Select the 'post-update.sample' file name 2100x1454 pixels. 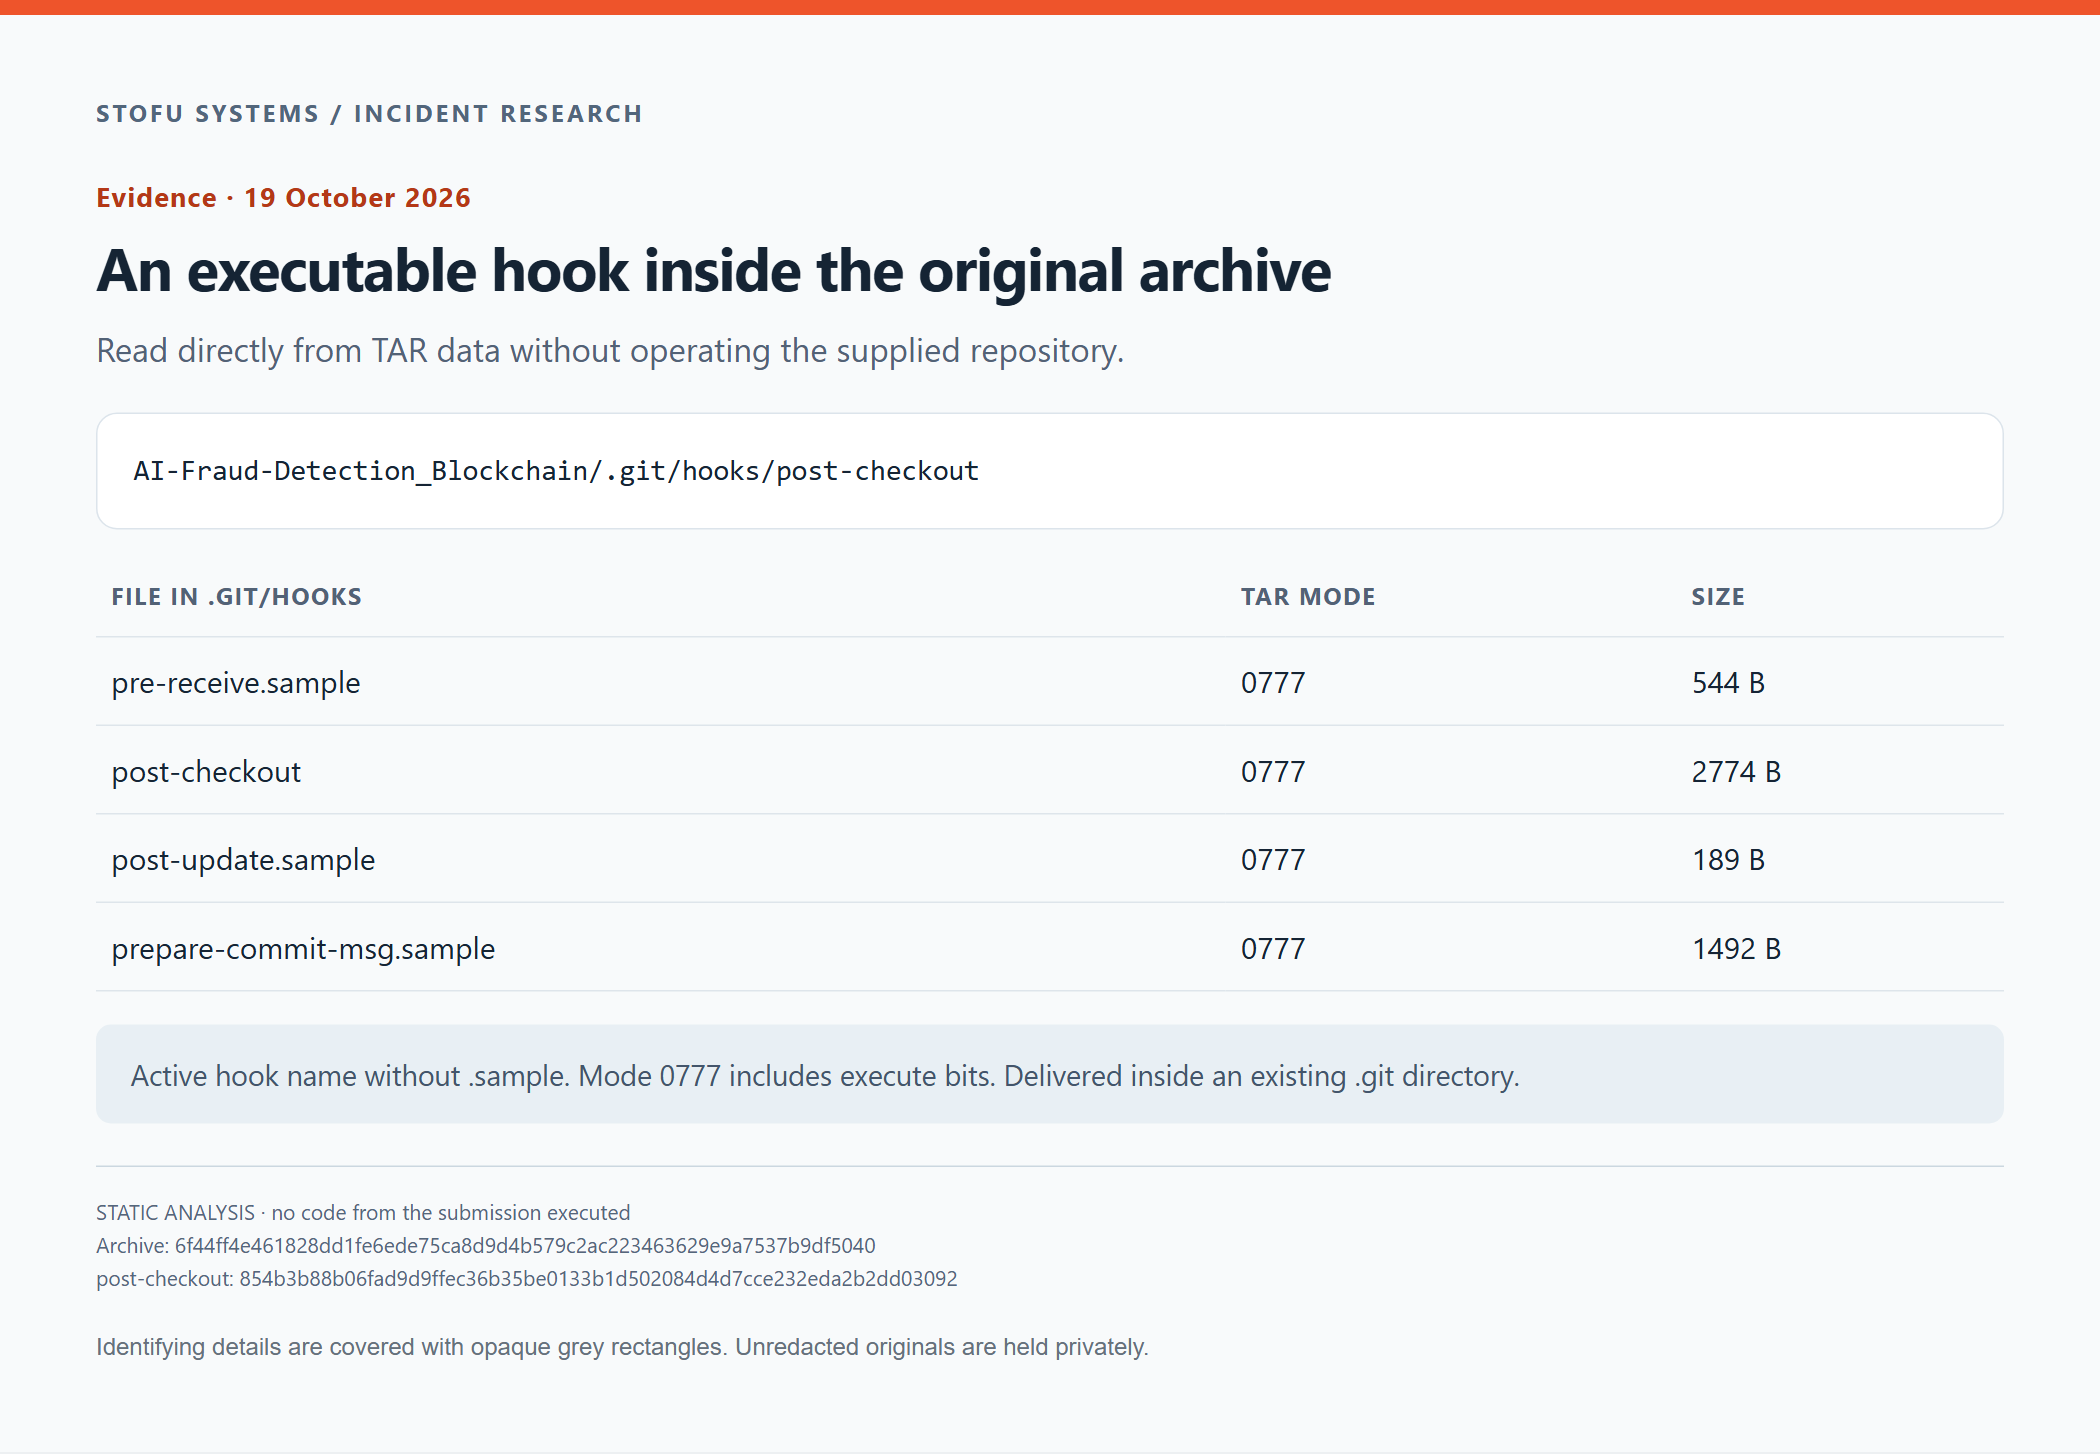[243, 860]
